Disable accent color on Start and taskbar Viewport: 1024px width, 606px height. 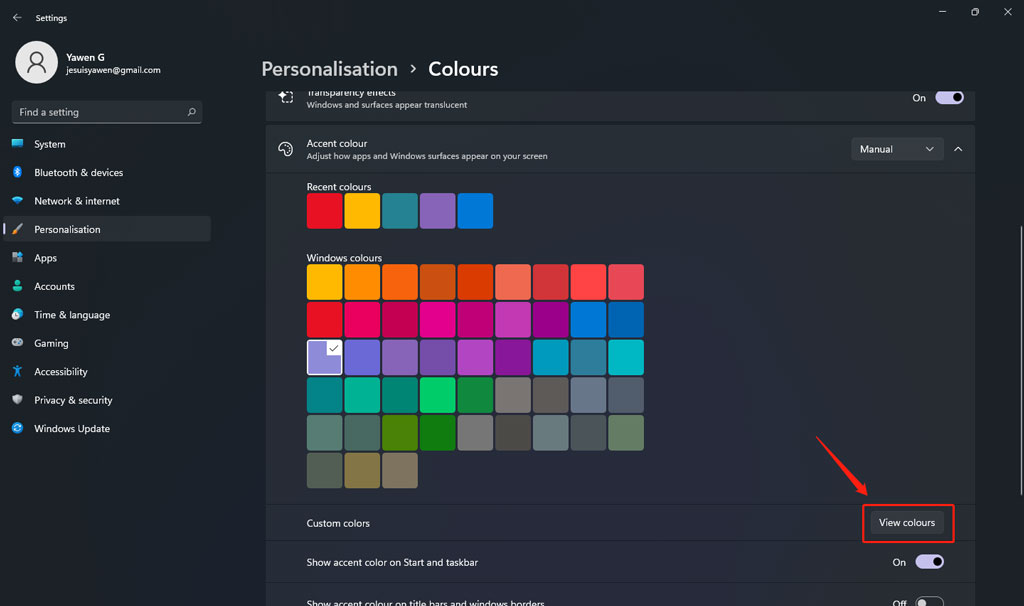pos(929,562)
